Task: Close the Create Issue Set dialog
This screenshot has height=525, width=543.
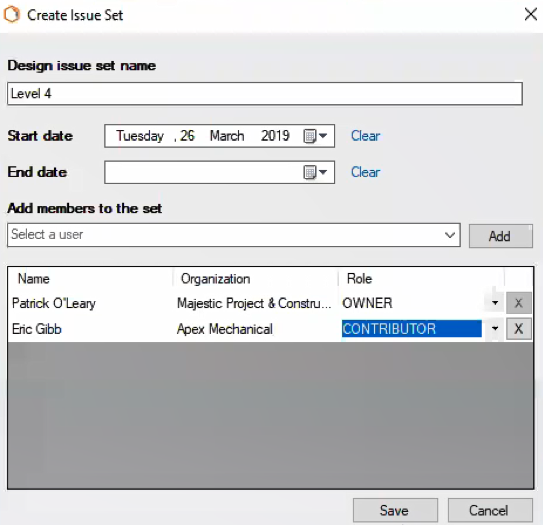Action: (530, 15)
